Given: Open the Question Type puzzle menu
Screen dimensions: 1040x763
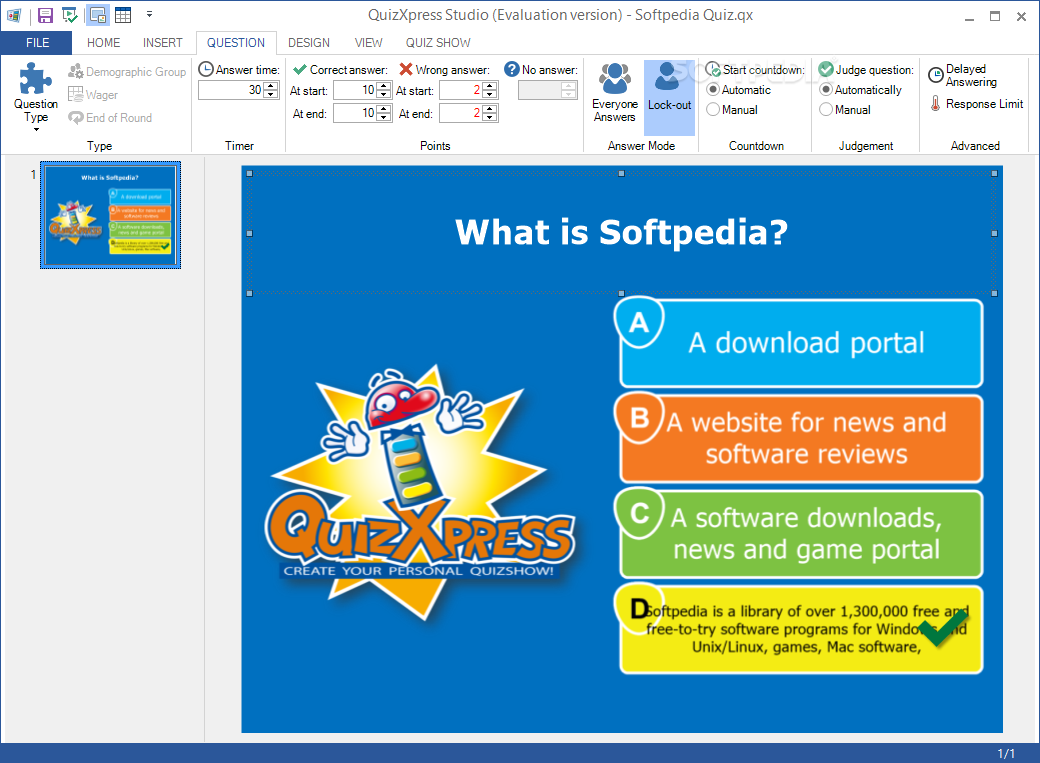Looking at the screenshot, I should 36,96.
